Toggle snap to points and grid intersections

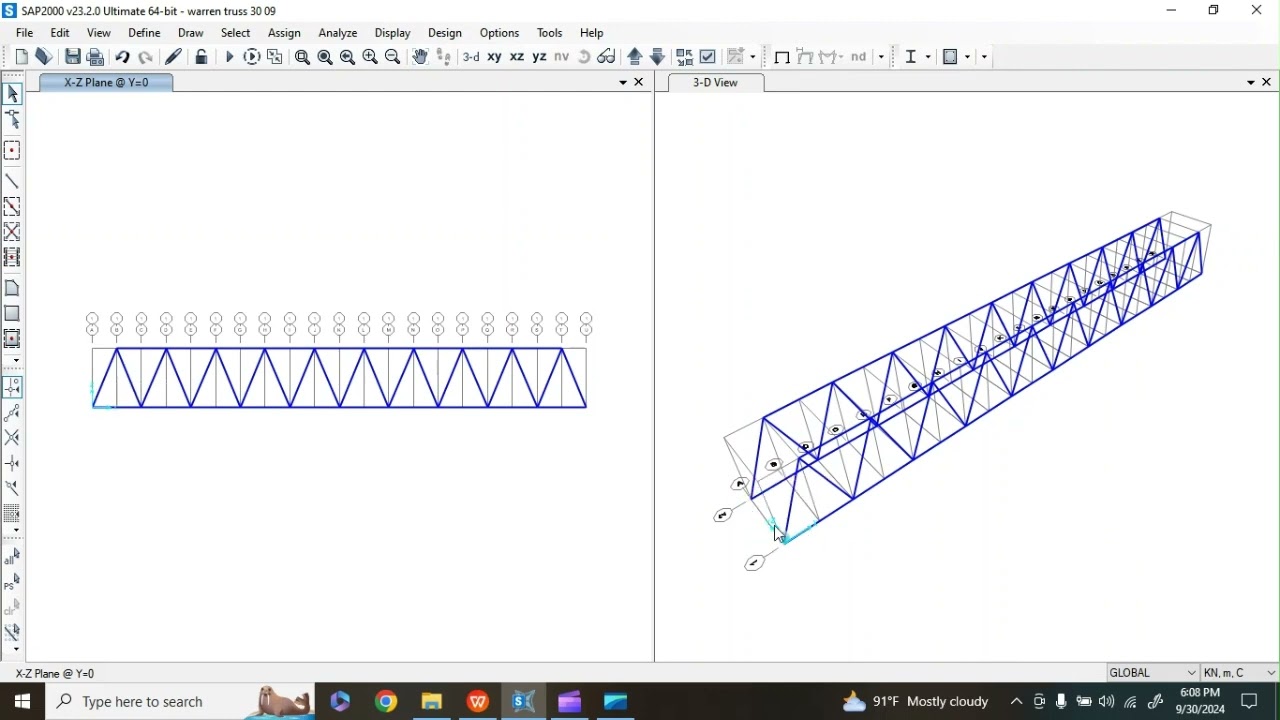coord(13,388)
